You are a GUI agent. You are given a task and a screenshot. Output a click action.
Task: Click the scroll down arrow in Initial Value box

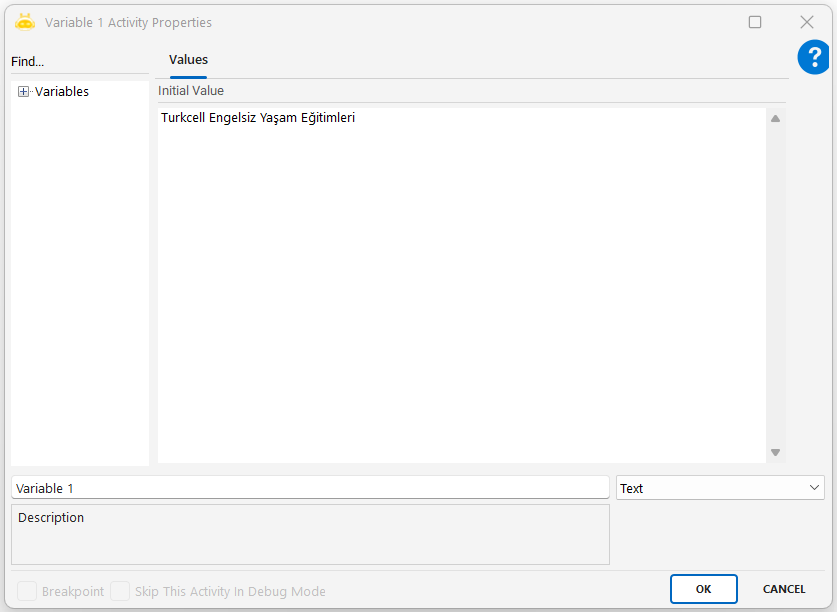[775, 452]
